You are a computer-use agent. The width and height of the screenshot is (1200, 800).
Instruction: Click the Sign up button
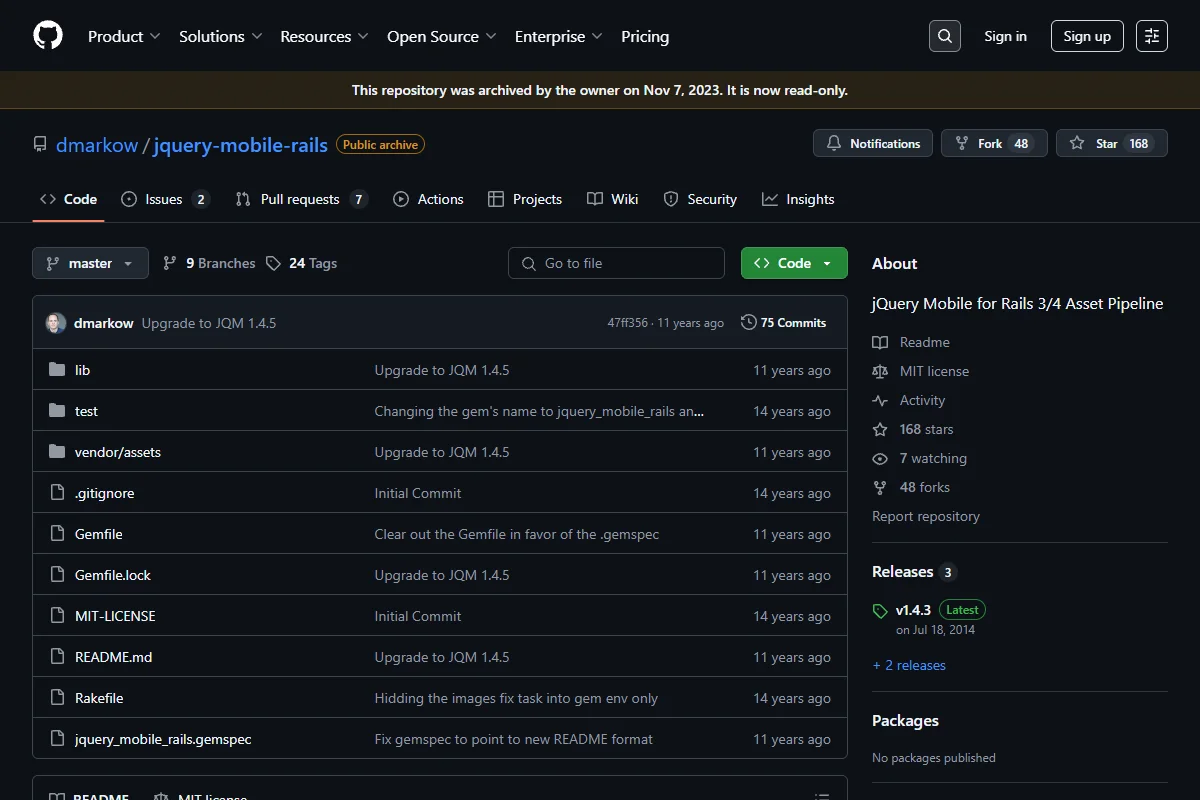coord(1087,36)
